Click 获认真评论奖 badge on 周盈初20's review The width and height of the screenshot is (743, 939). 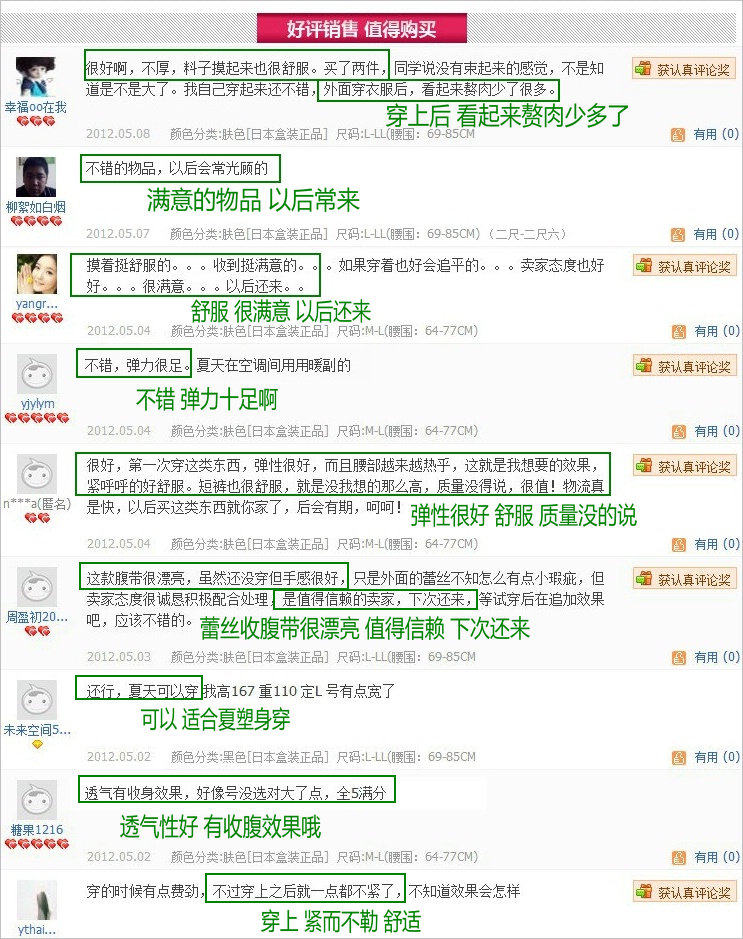(x=684, y=579)
